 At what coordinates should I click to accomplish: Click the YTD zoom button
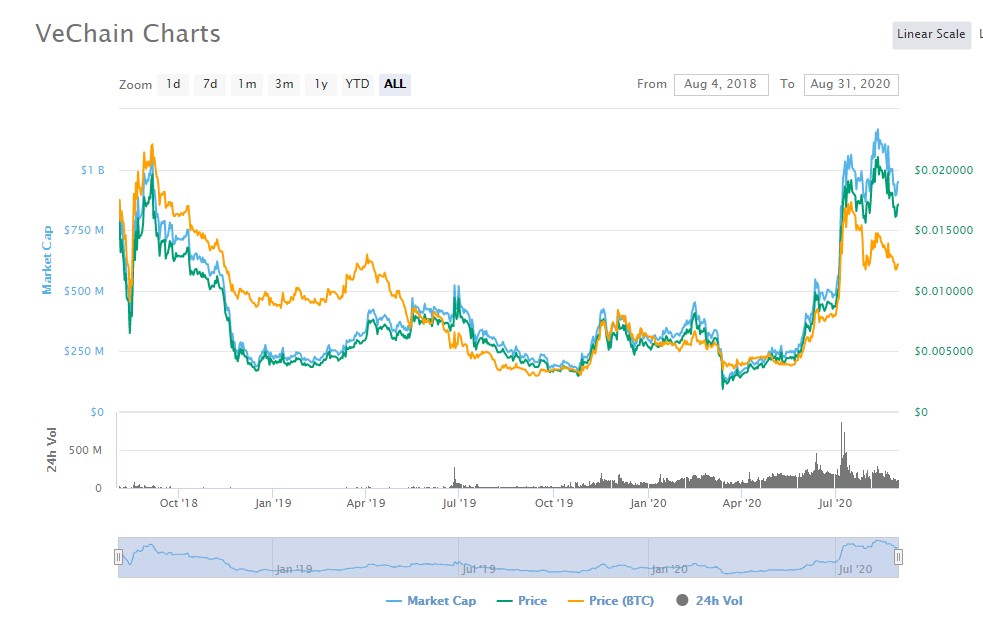coord(357,84)
